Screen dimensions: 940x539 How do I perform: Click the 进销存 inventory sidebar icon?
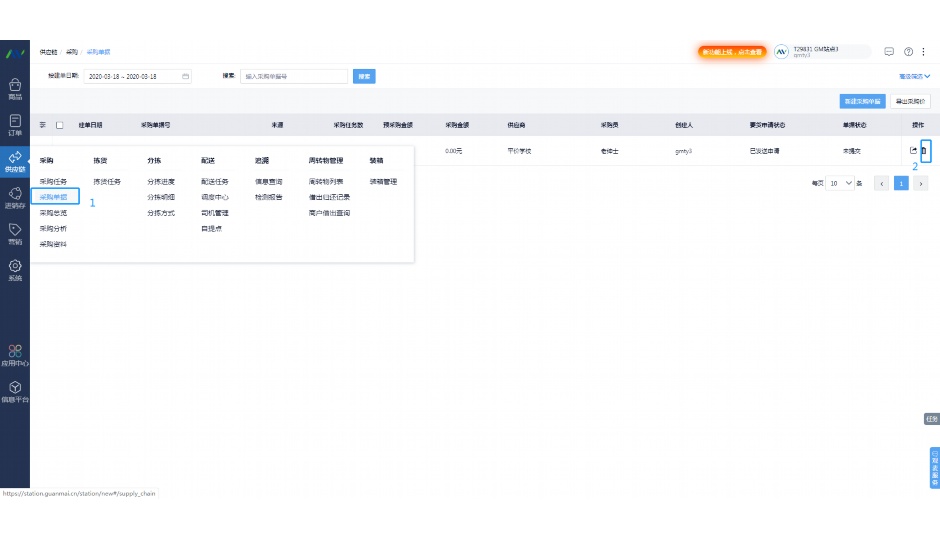(x=15, y=197)
